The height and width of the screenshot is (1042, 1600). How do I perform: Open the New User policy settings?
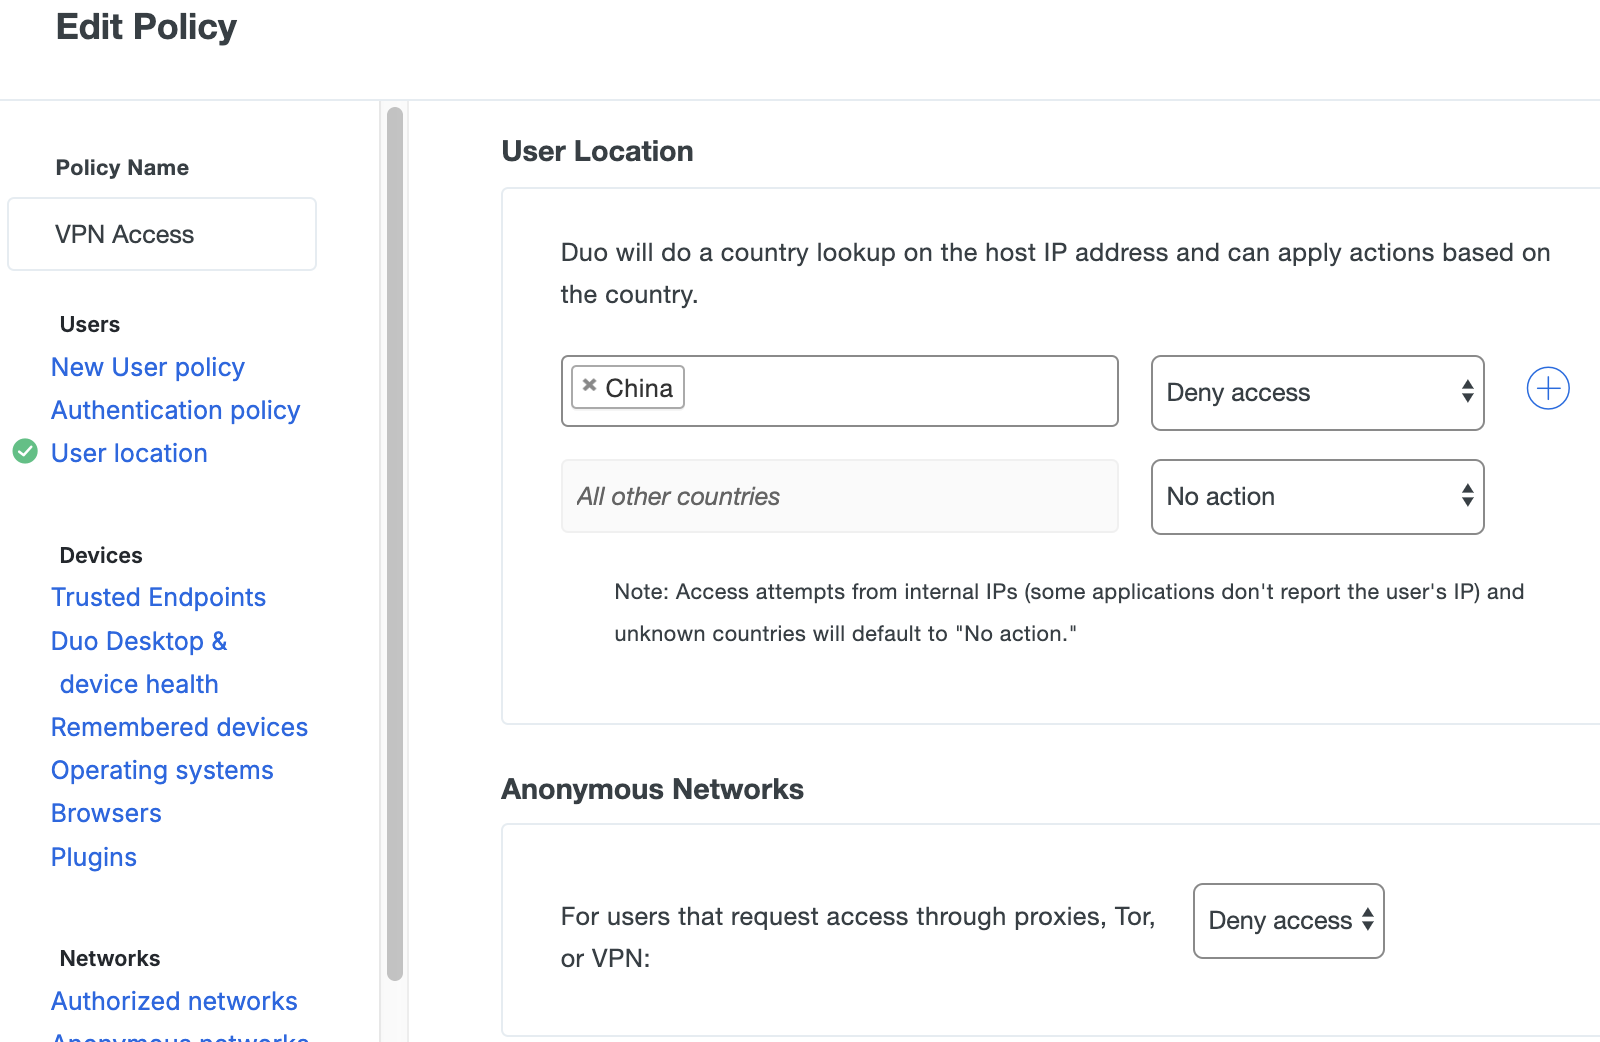coord(147,367)
